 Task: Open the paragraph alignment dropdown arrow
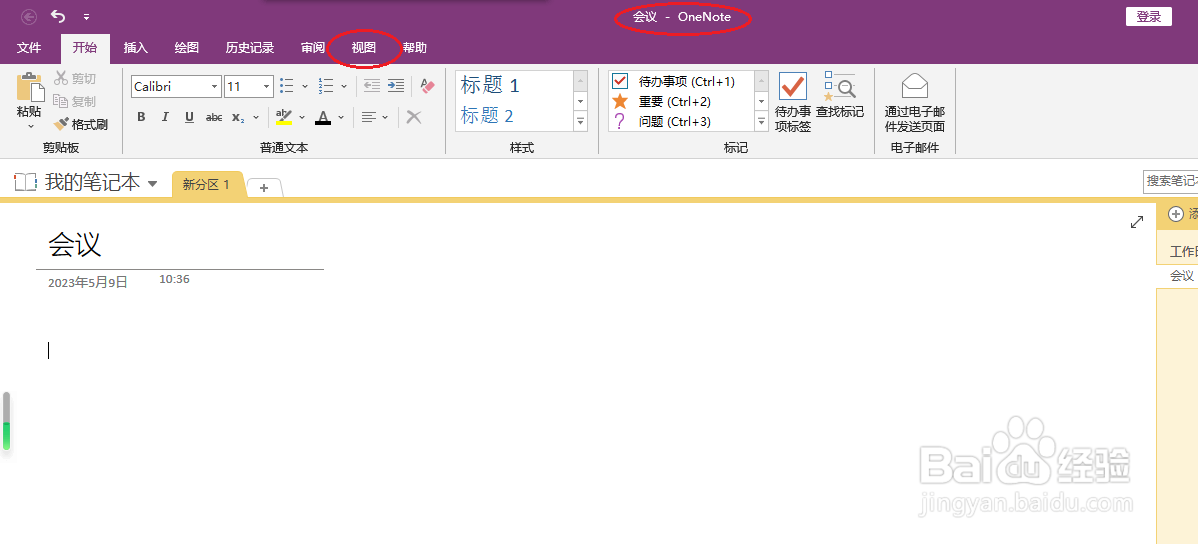click(x=385, y=117)
